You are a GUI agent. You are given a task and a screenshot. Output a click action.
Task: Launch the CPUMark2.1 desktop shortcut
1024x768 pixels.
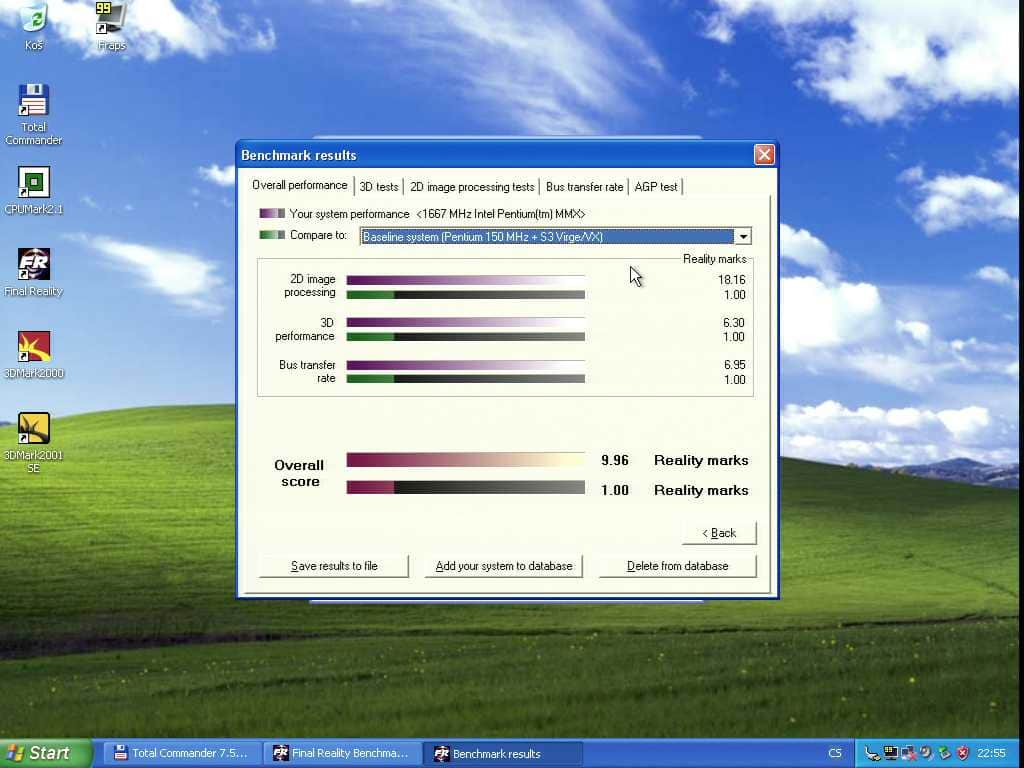[x=34, y=190]
